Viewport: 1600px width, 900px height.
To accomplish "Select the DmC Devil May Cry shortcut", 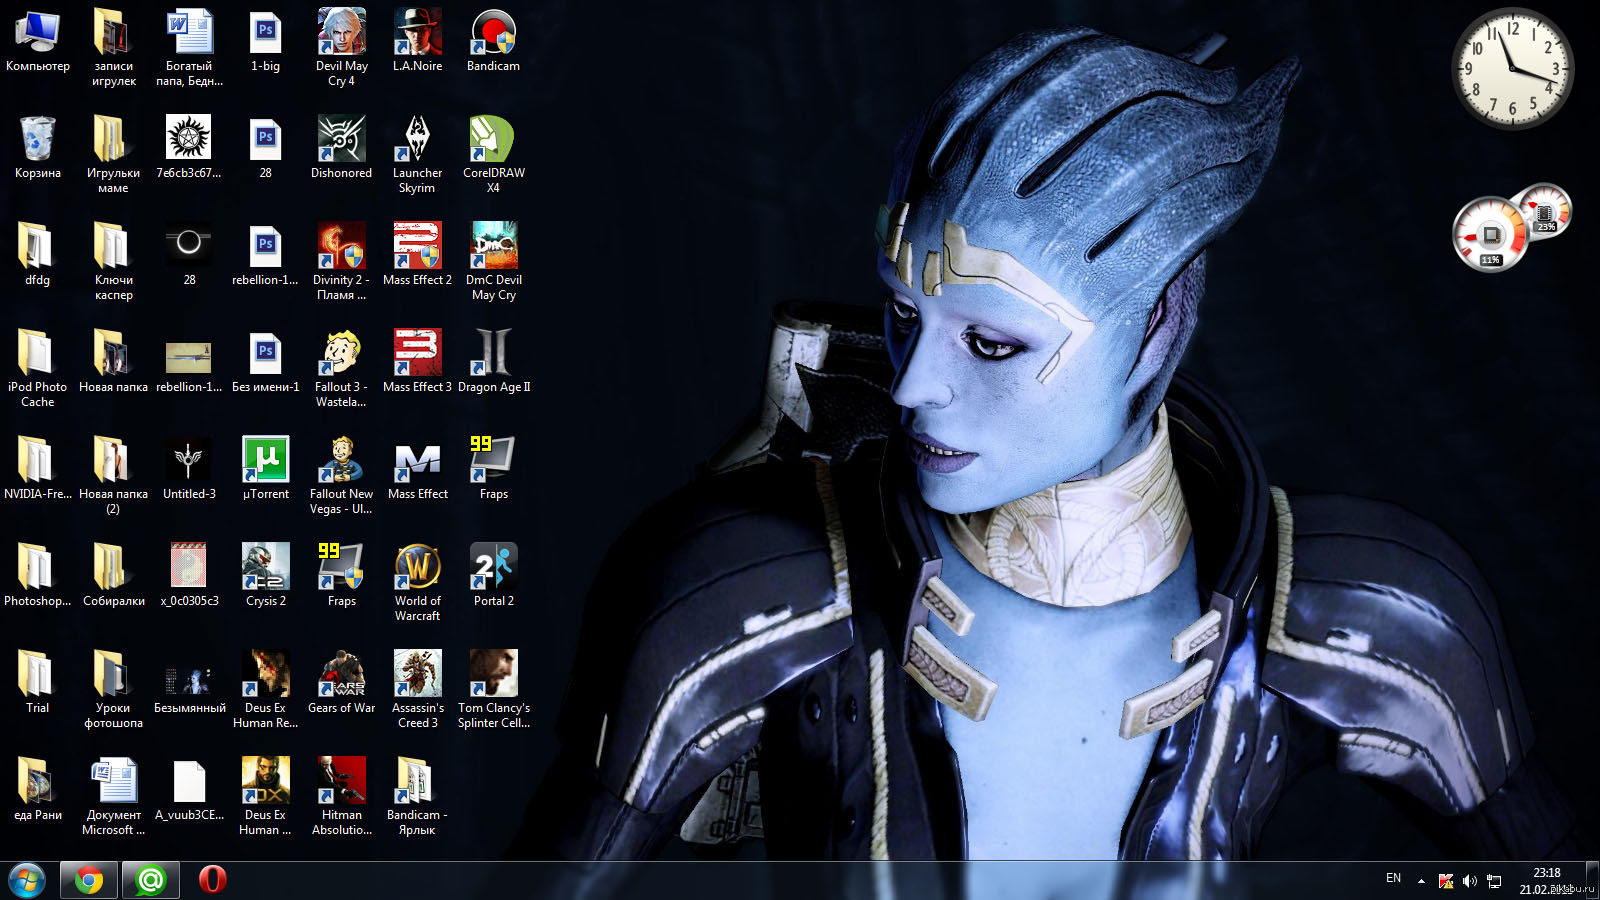I will click(x=494, y=261).
